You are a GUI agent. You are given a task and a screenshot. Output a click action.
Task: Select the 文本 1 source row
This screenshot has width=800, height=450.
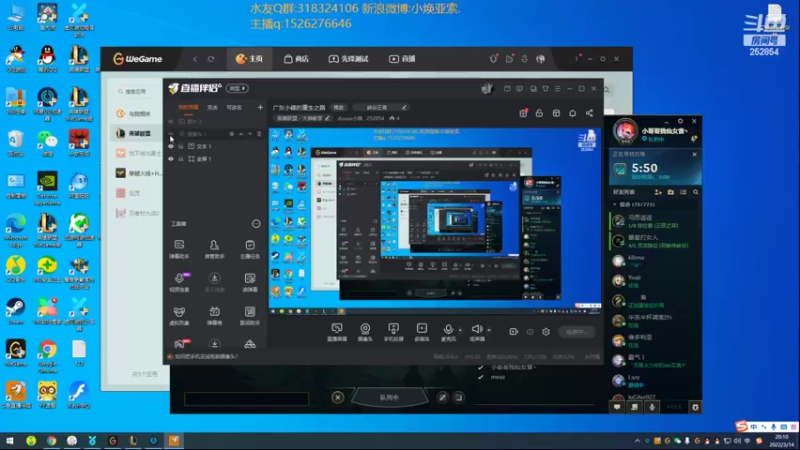[x=215, y=146]
